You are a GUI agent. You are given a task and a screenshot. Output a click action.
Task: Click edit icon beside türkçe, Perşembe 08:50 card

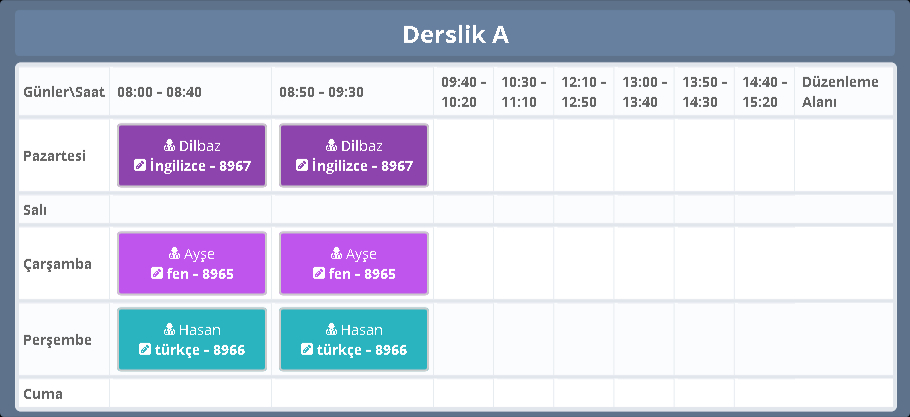pos(307,350)
